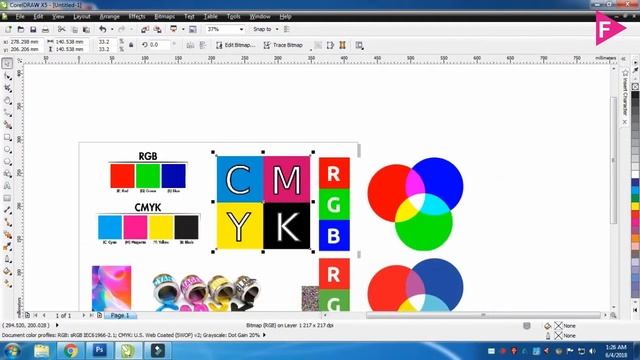Select the Connector tool in toolbox

click(x=7, y=222)
